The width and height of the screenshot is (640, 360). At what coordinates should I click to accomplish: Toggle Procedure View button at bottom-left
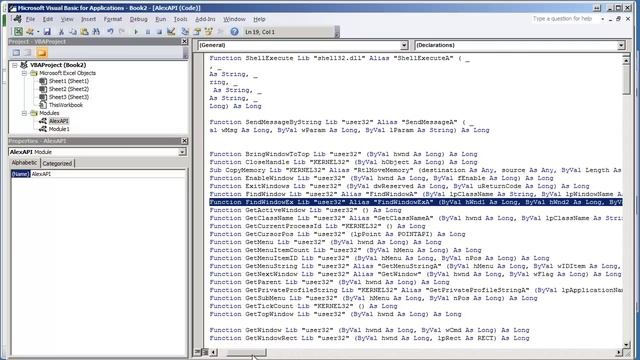coord(198,351)
